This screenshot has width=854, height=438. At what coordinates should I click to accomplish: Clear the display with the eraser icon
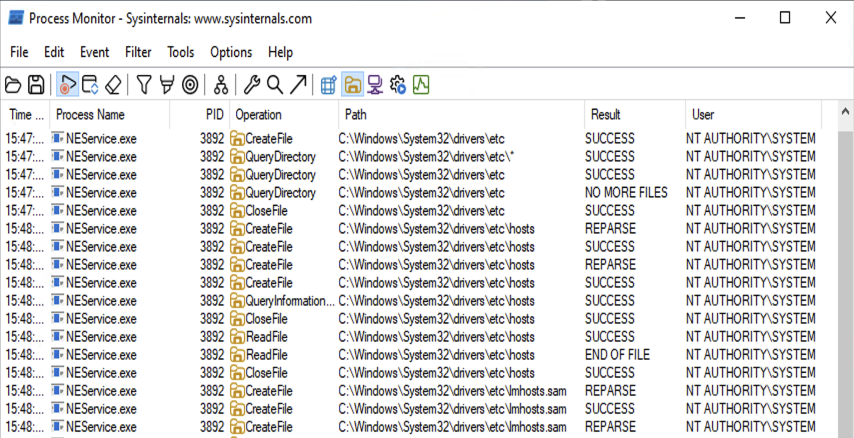113,85
